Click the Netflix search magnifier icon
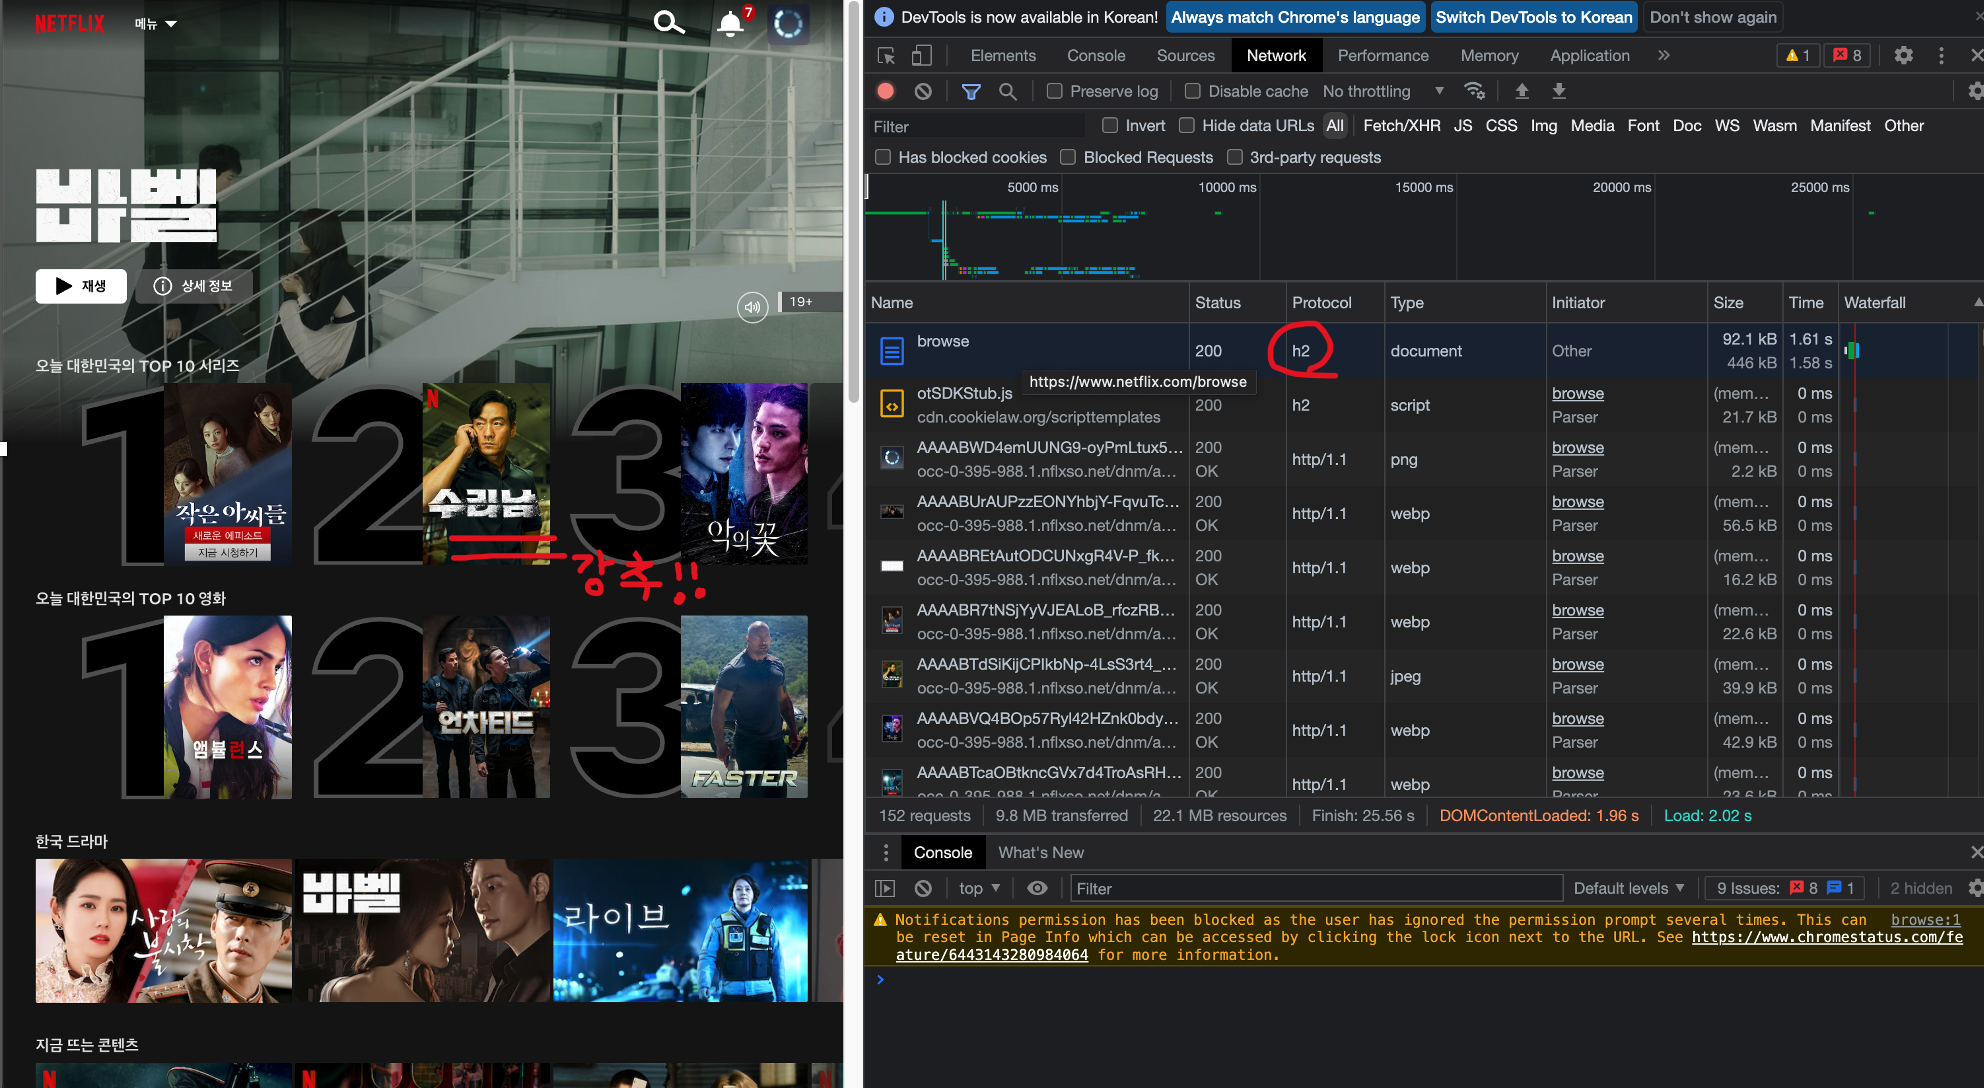Viewport: 1984px width, 1088px height. [x=668, y=22]
